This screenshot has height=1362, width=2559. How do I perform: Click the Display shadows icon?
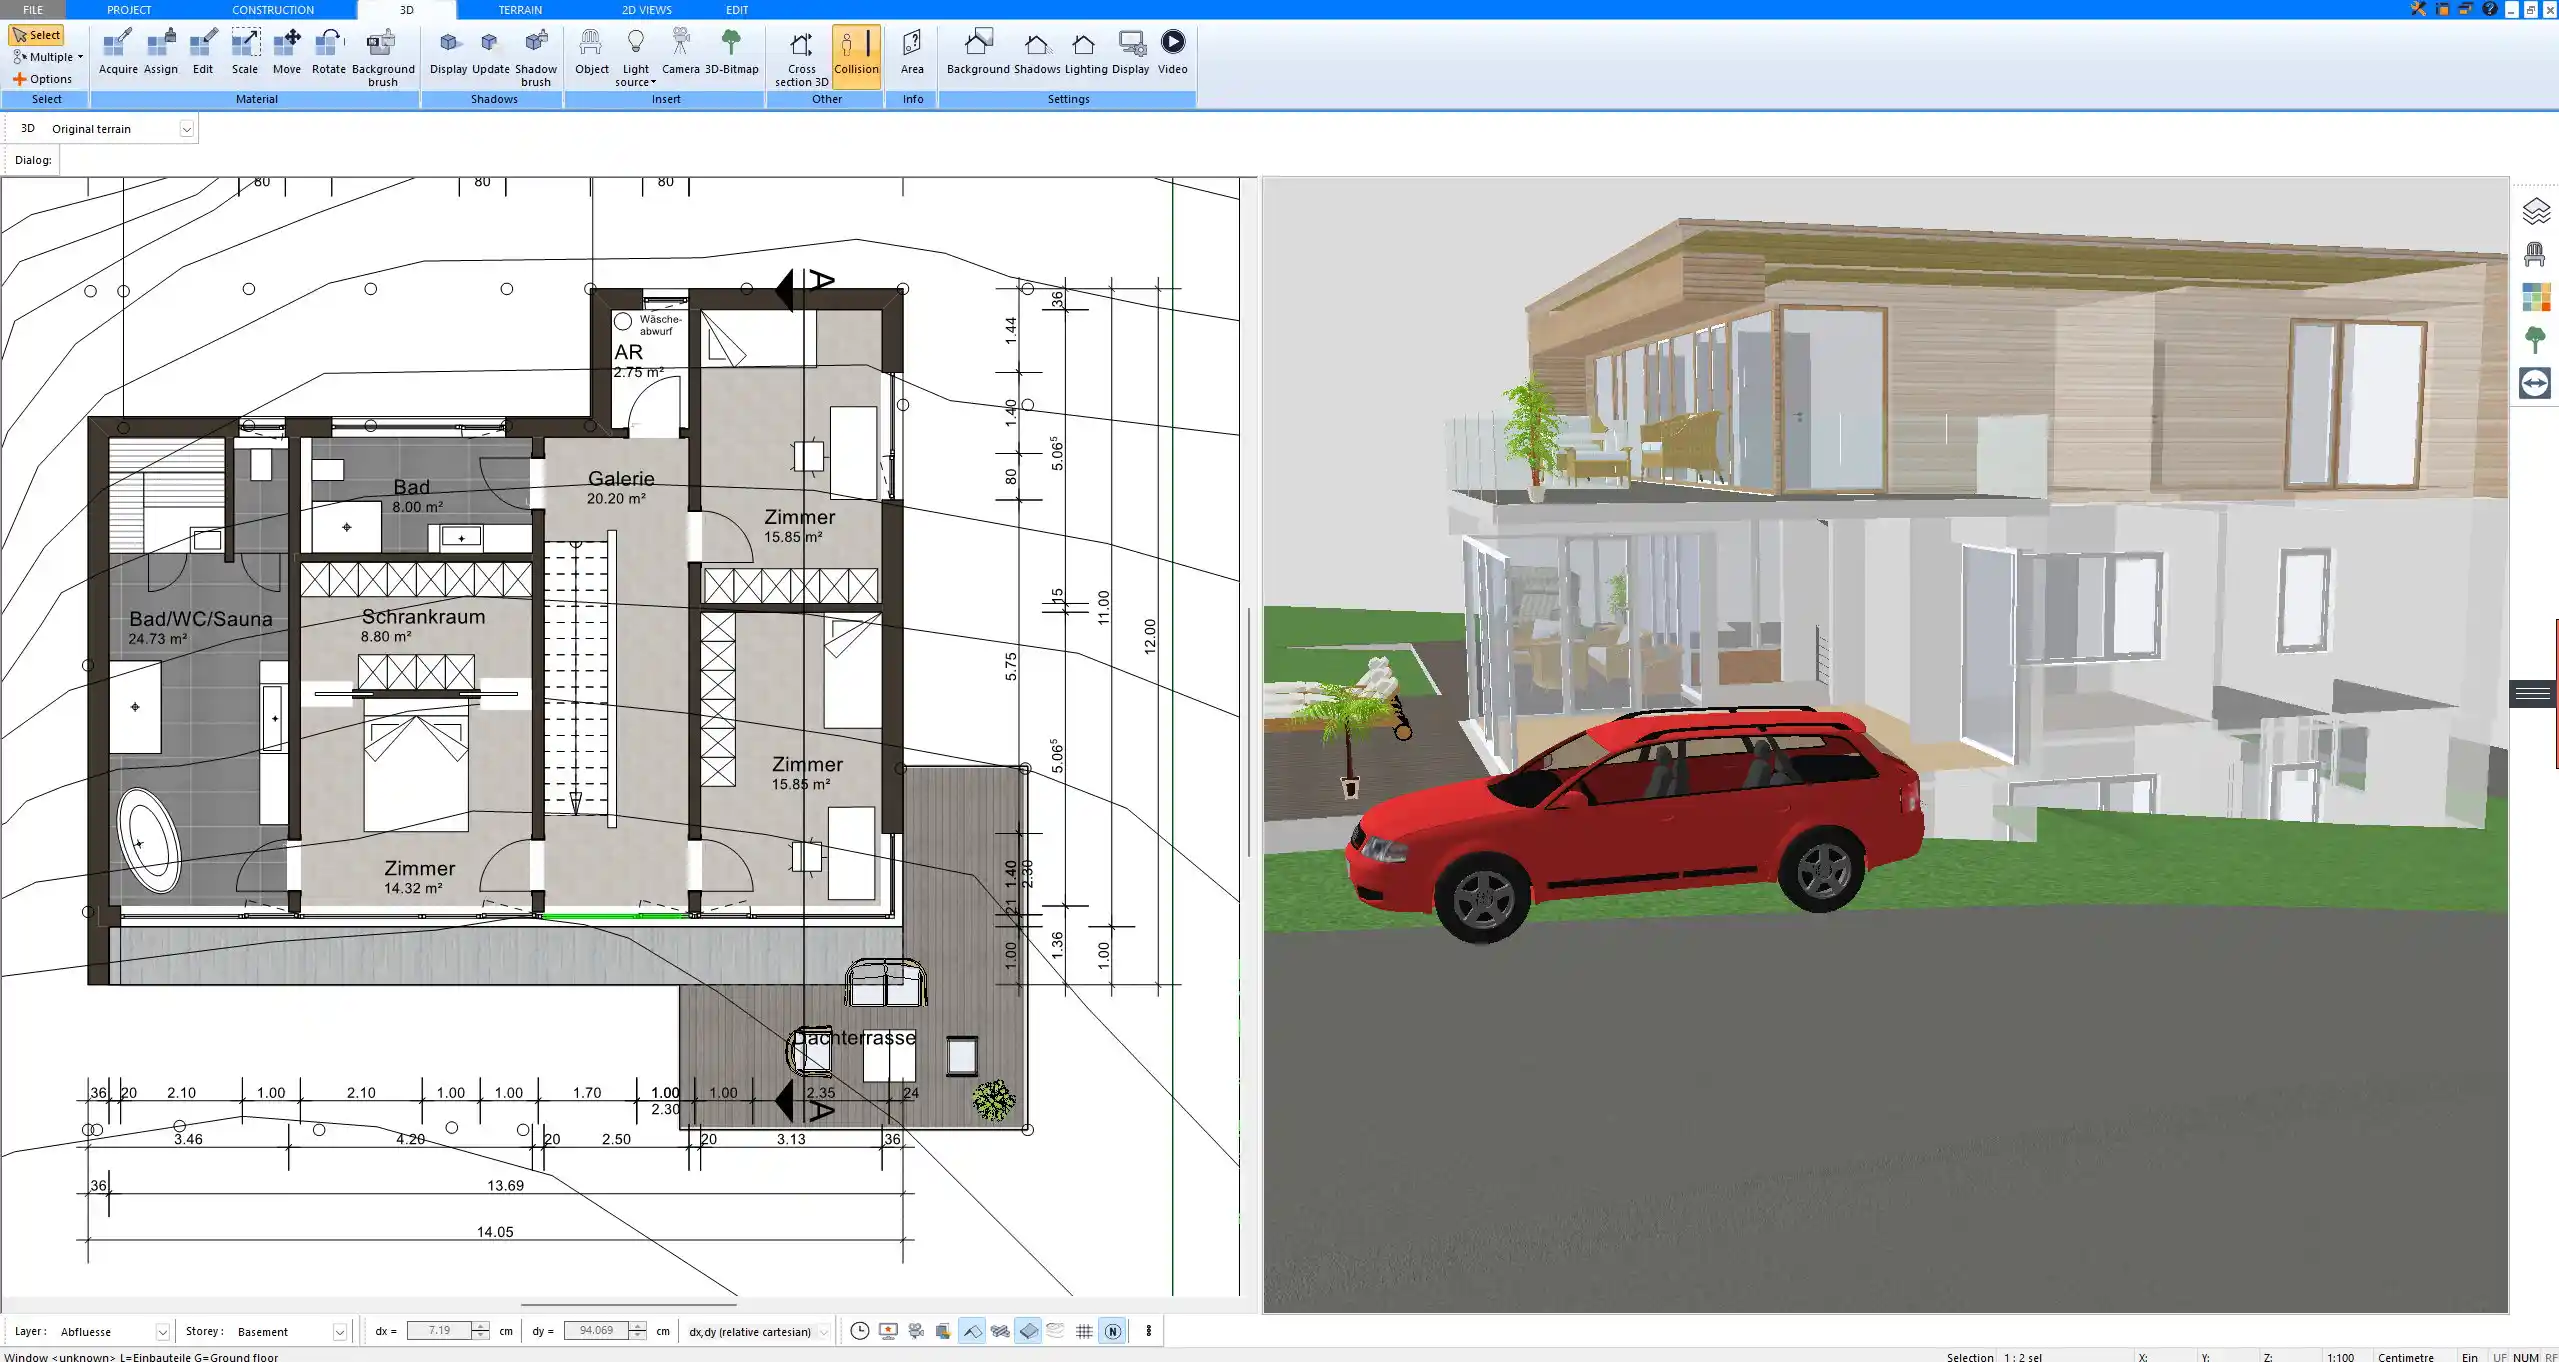tap(449, 52)
